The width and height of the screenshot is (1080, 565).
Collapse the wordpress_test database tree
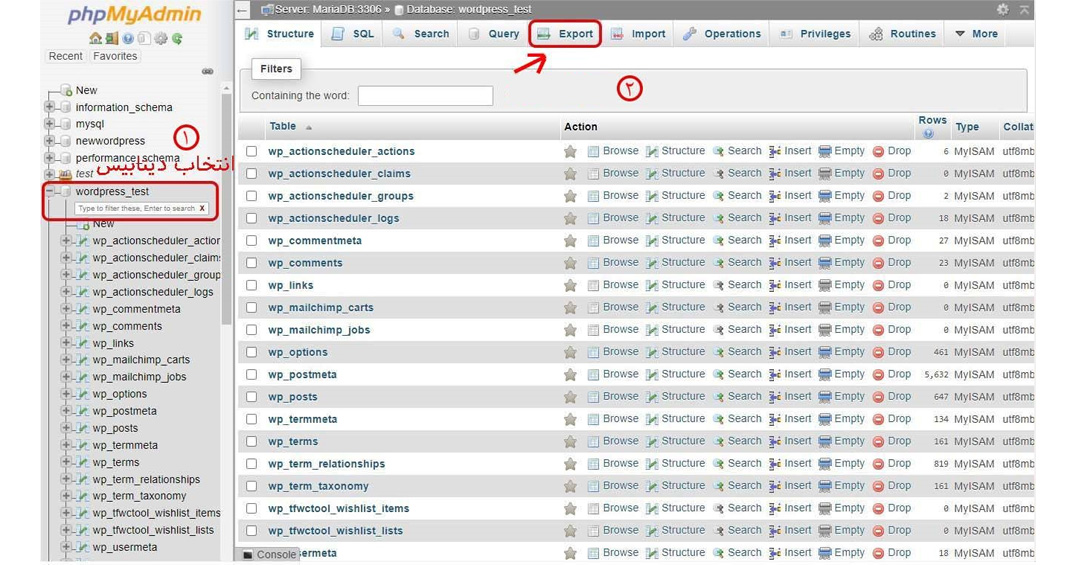pyautogui.click(x=50, y=192)
